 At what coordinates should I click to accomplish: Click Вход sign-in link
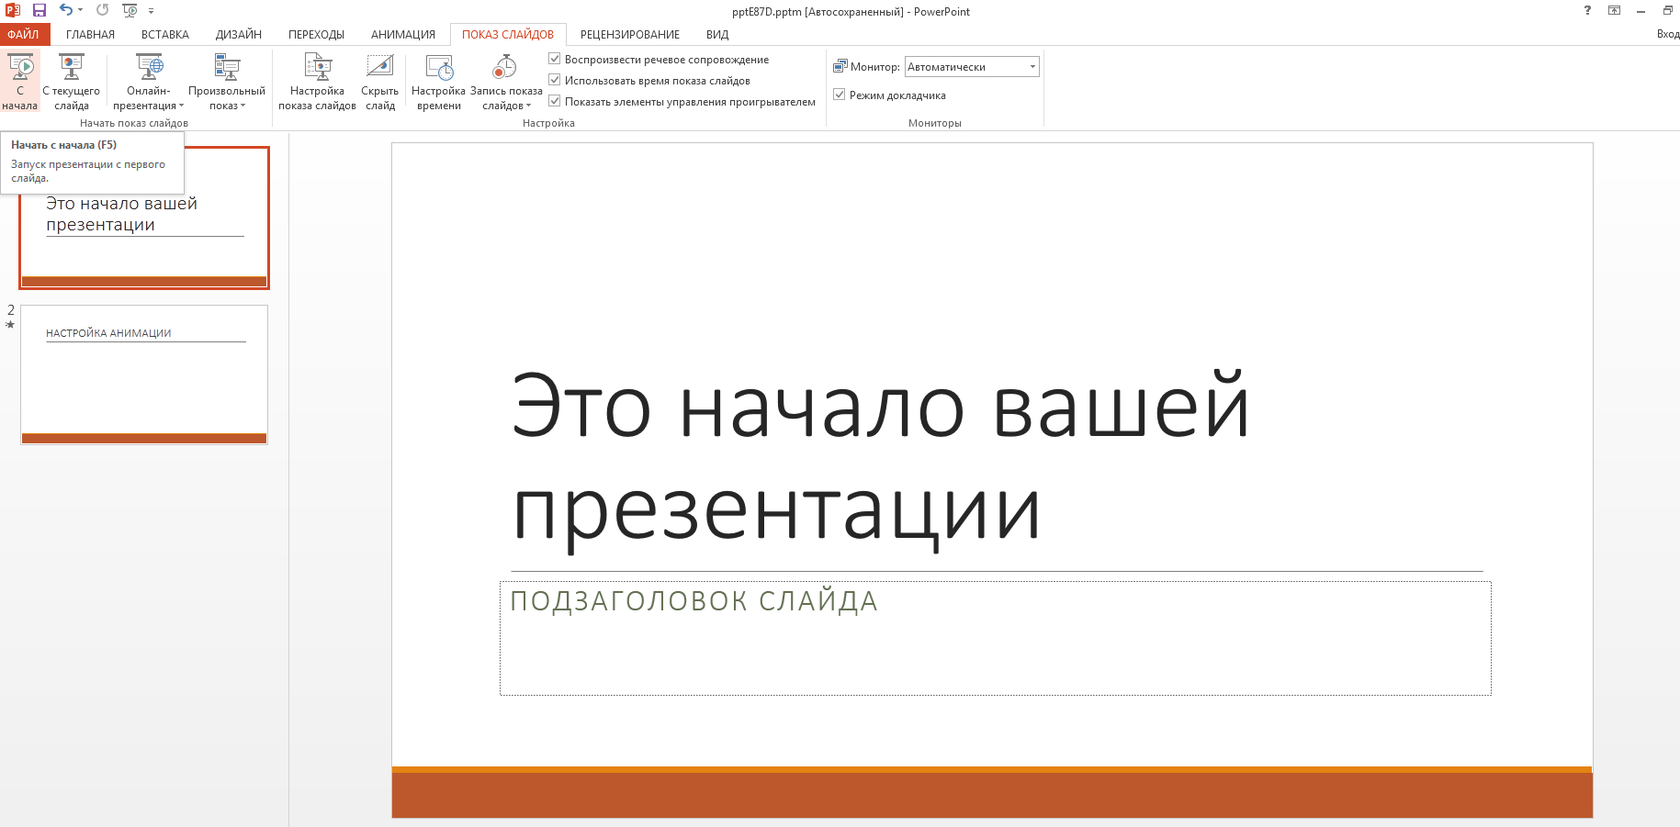point(1667,34)
